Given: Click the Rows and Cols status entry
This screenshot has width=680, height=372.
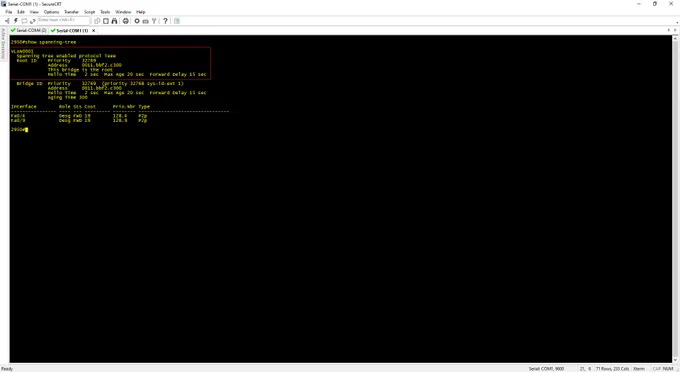Looking at the screenshot, I should (612, 369).
